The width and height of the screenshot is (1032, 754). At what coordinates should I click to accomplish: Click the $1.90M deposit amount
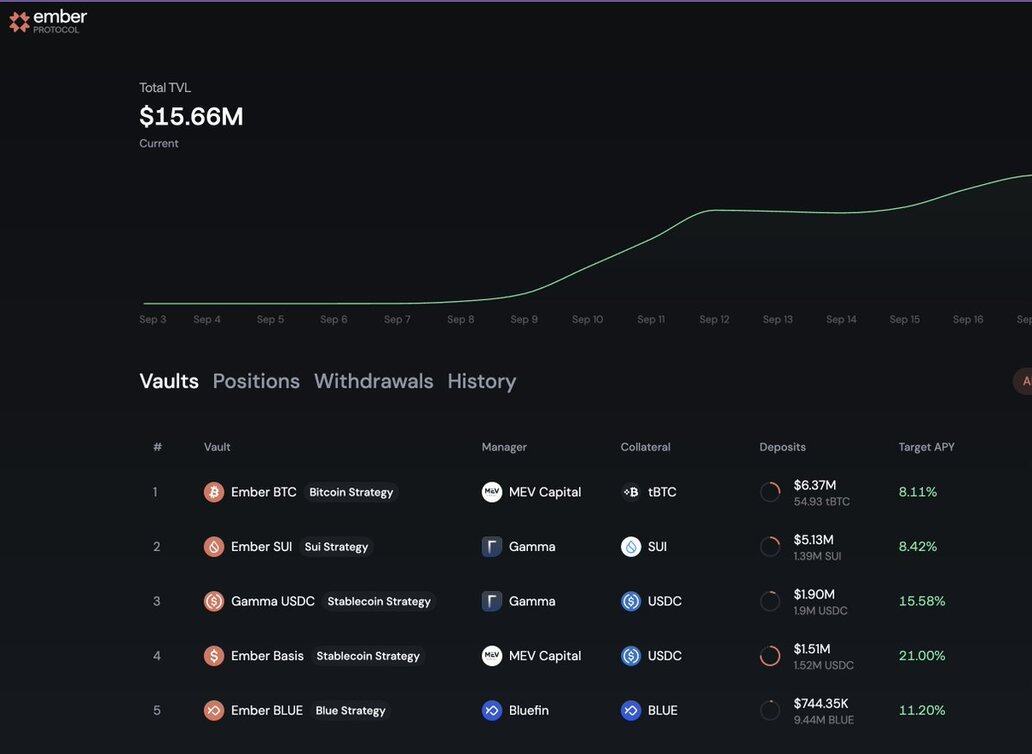[x=814, y=595]
